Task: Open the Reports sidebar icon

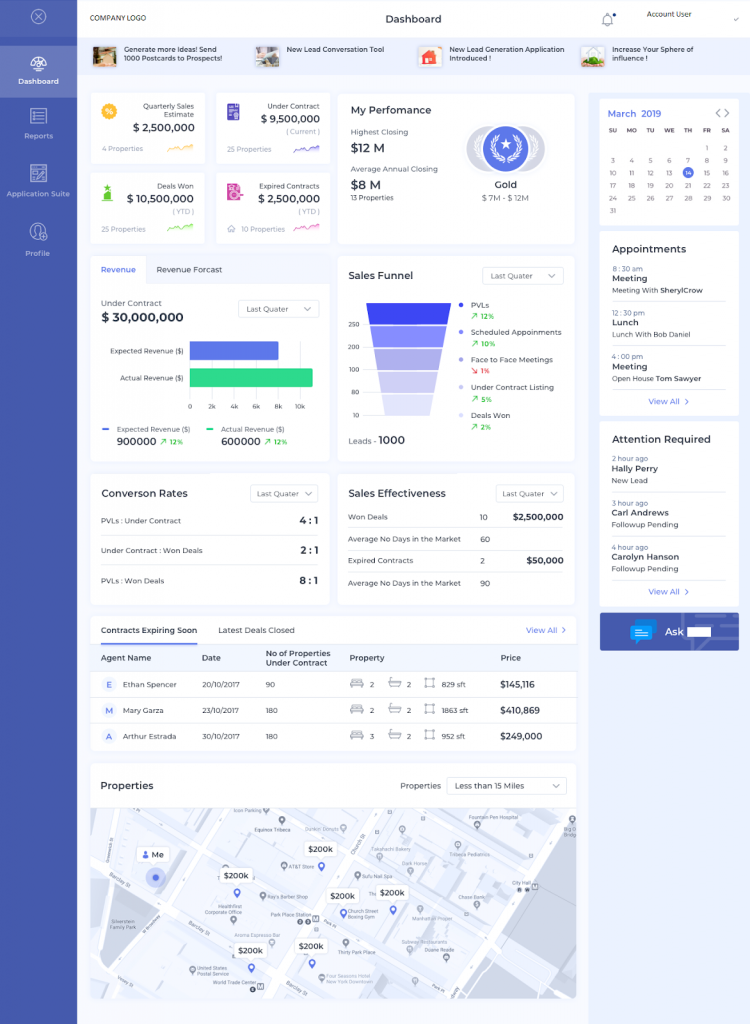Action: pyautogui.click(x=38, y=118)
